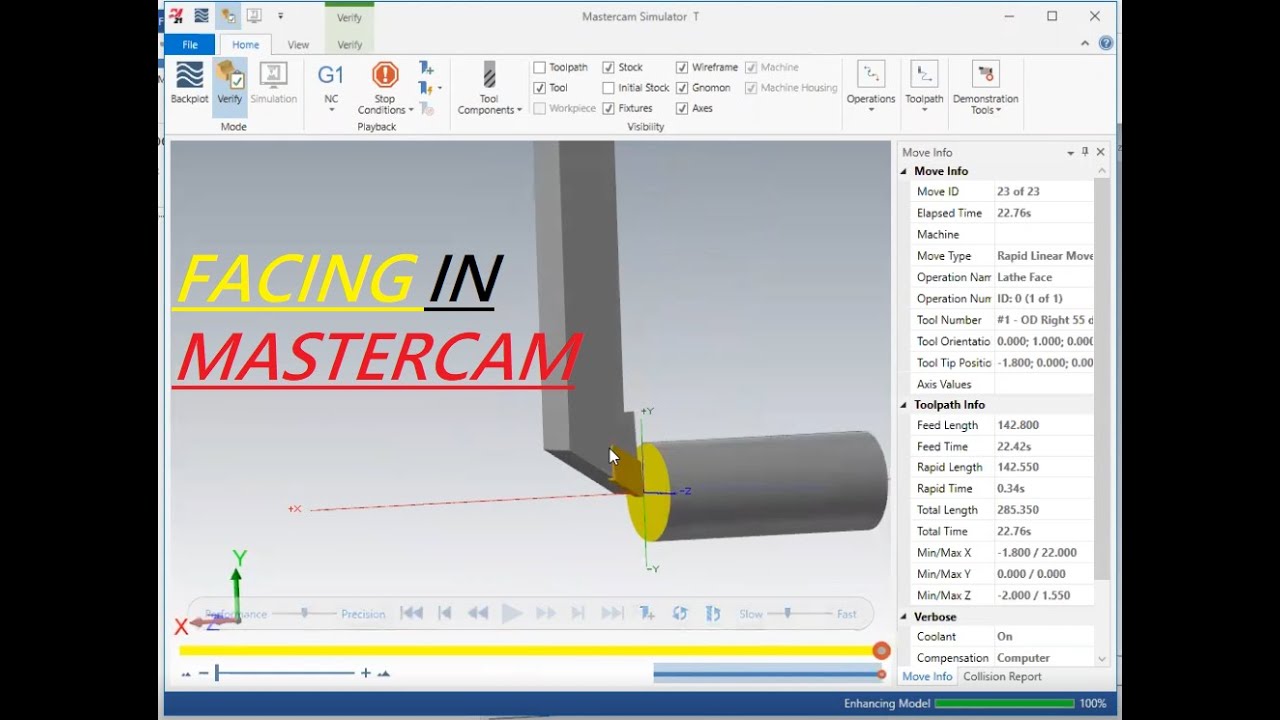Enable the Toolpath visibility checkbox
Viewport: 1280px width, 720px height.
(540, 68)
